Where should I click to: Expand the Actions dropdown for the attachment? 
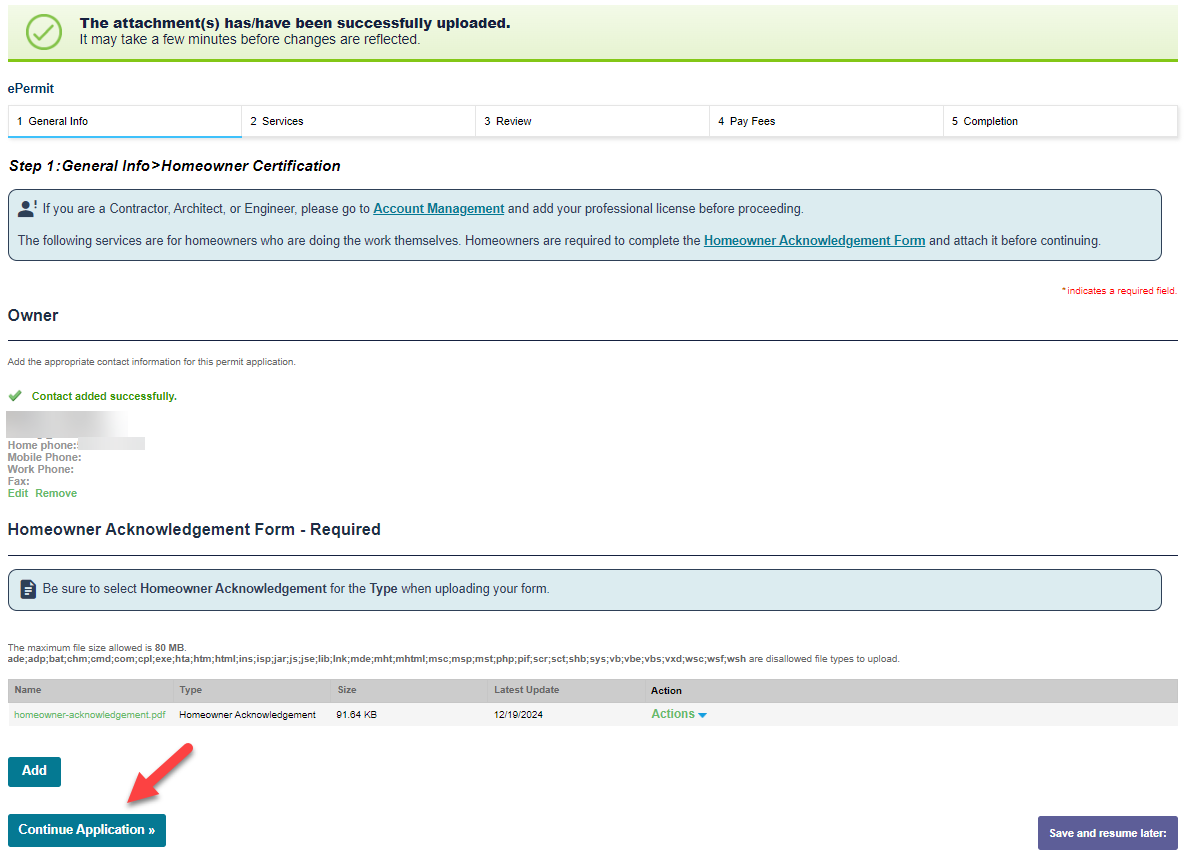pos(679,714)
